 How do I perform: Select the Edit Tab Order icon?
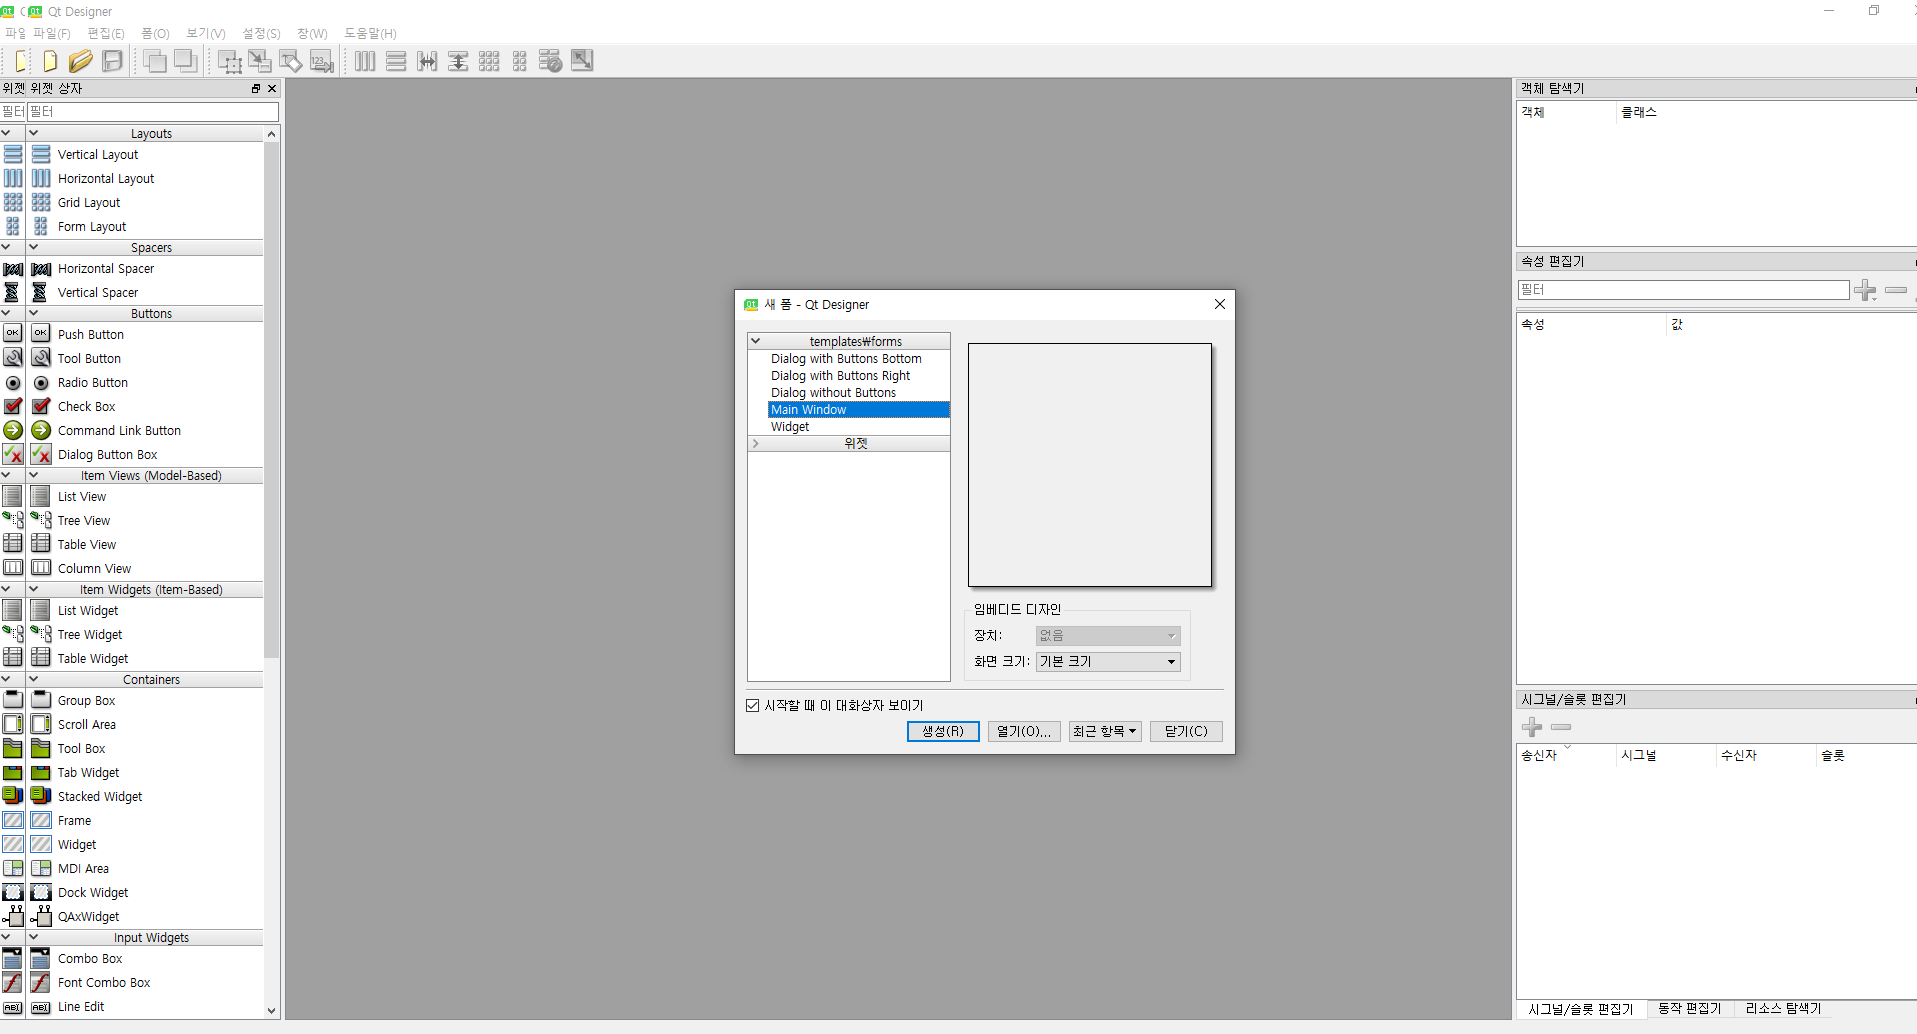[x=322, y=61]
